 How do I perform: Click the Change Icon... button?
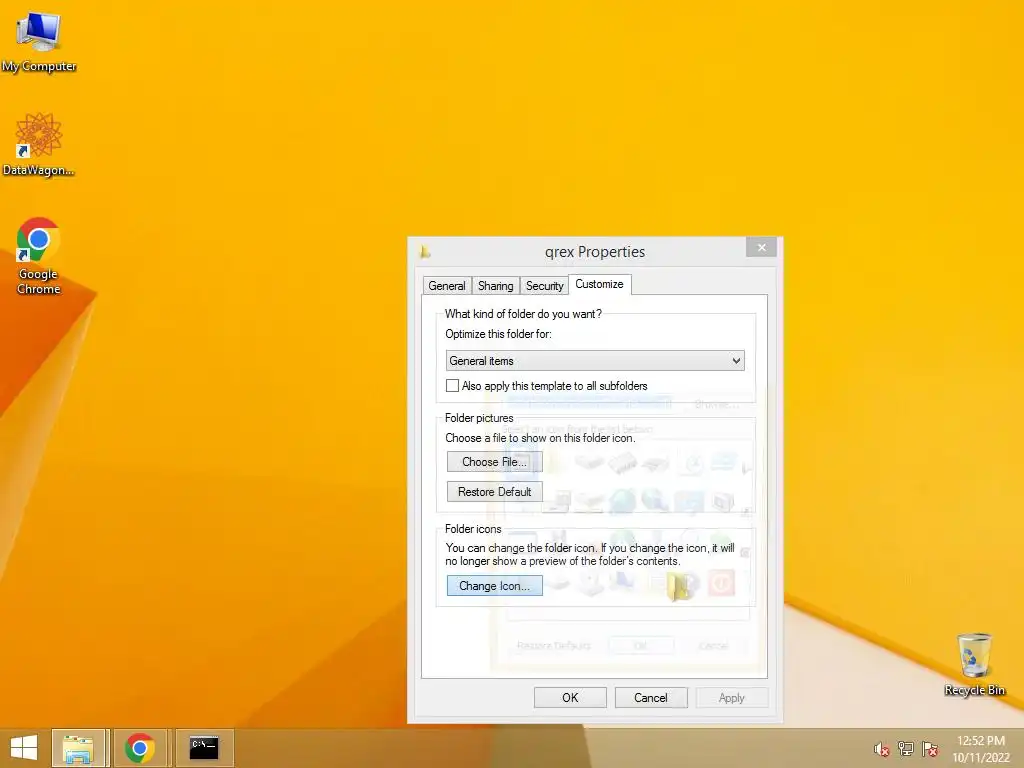click(494, 586)
